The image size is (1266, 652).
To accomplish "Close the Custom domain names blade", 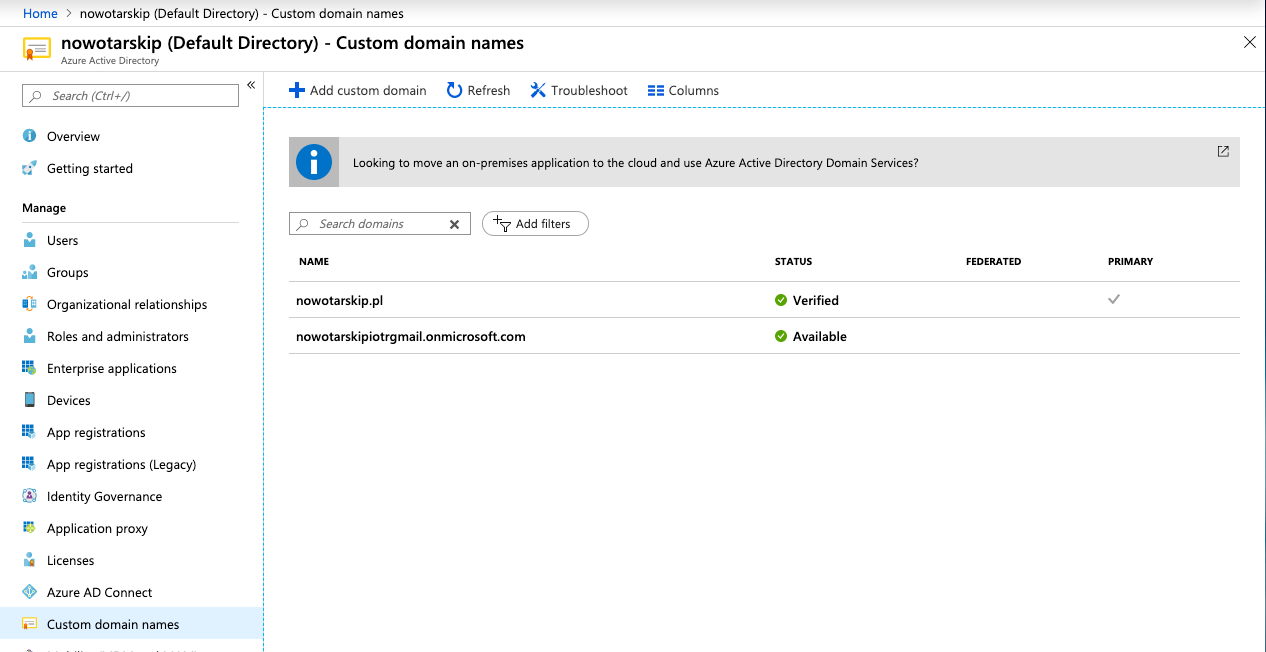I will (x=1249, y=42).
